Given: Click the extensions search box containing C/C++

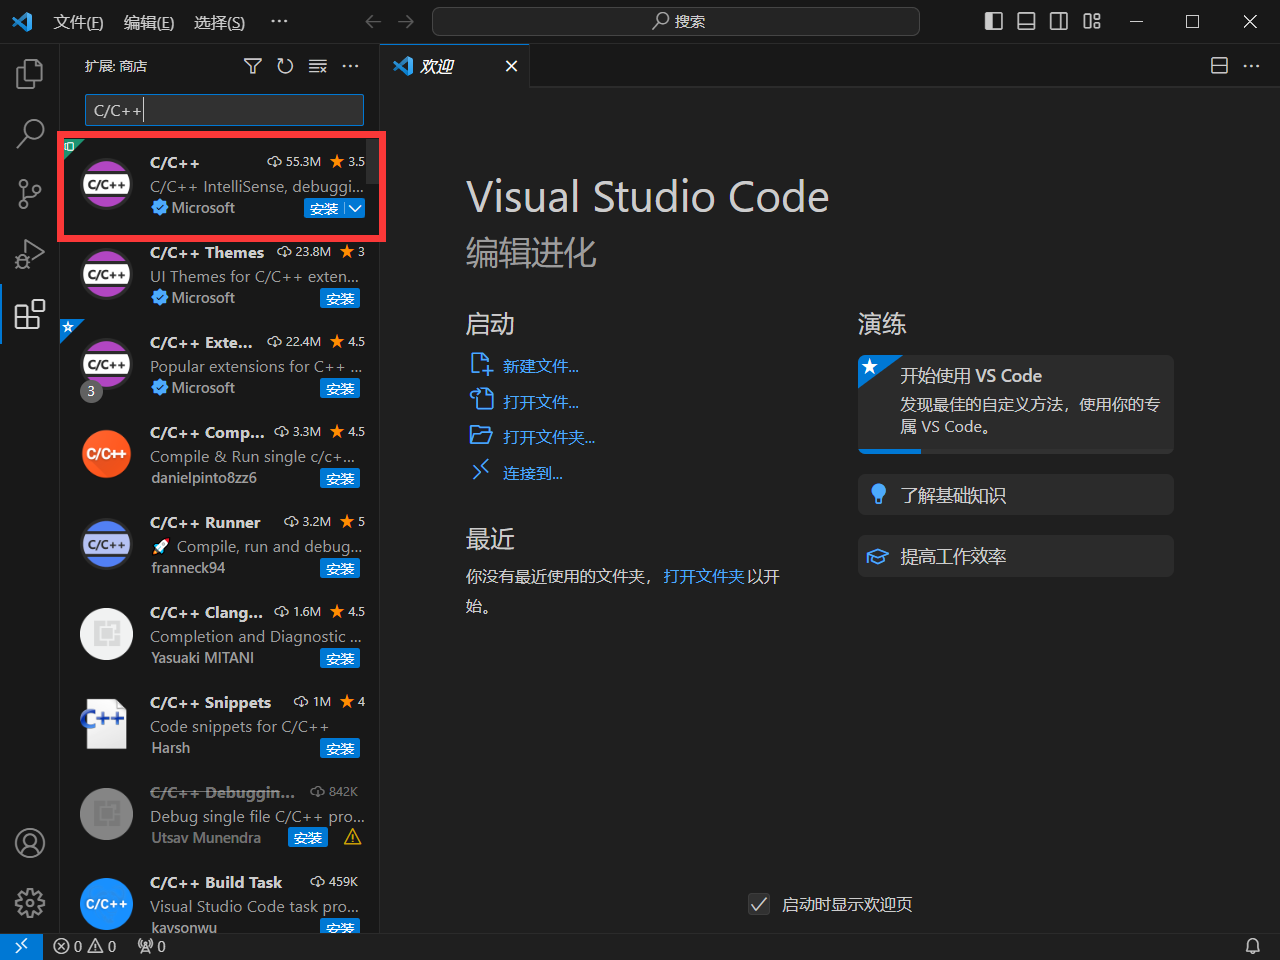Looking at the screenshot, I should (x=224, y=110).
